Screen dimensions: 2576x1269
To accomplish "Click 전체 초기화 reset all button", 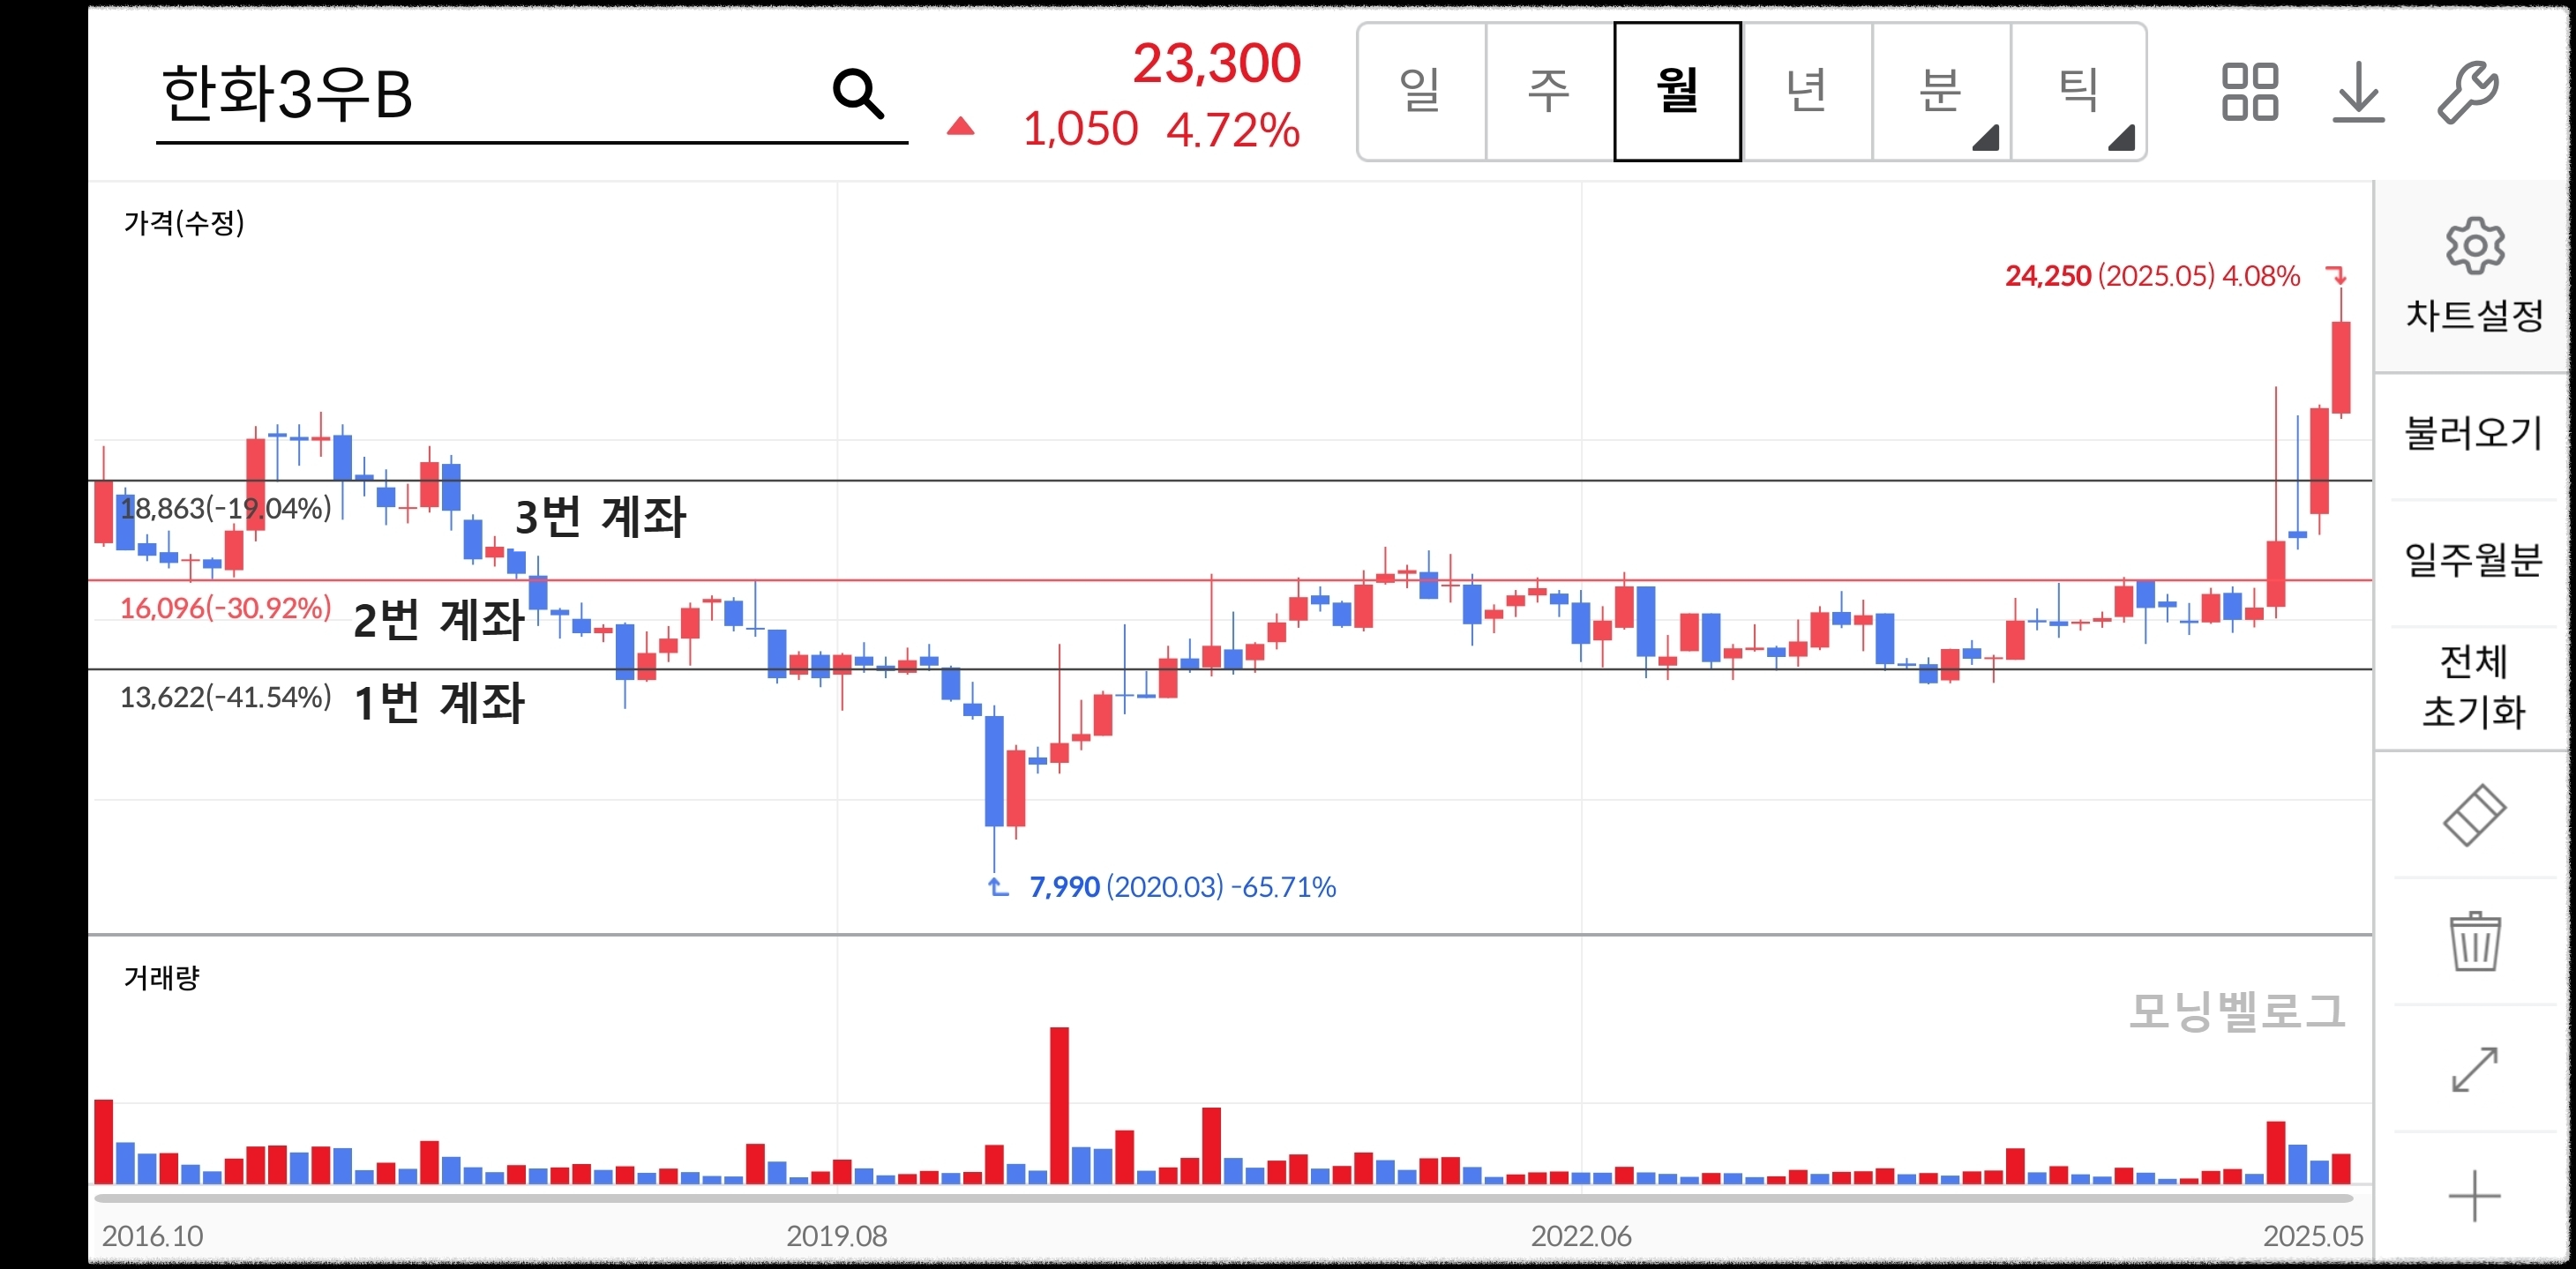I will coord(2473,687).
